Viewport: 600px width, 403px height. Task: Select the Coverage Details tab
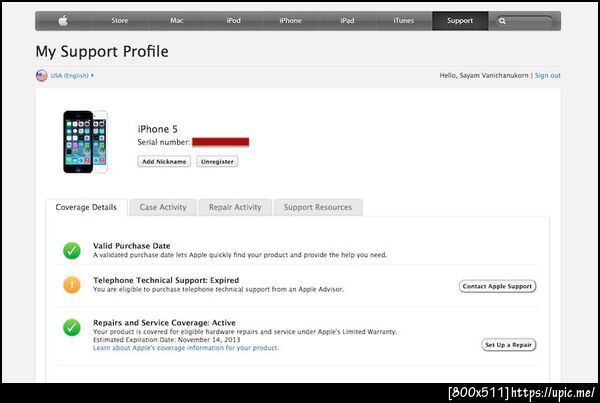(86, 207)
